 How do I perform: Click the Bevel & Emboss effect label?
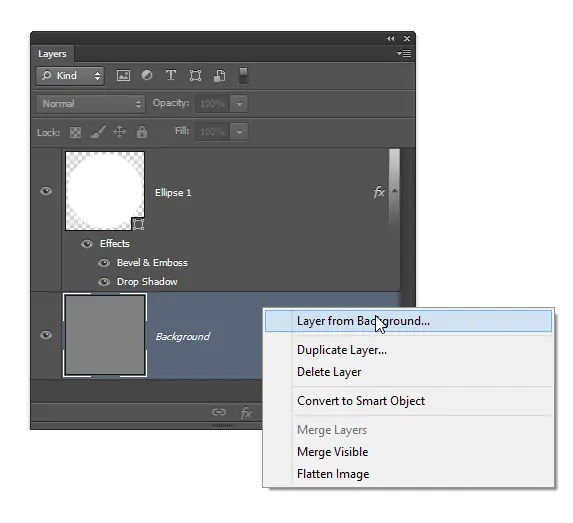152,263
